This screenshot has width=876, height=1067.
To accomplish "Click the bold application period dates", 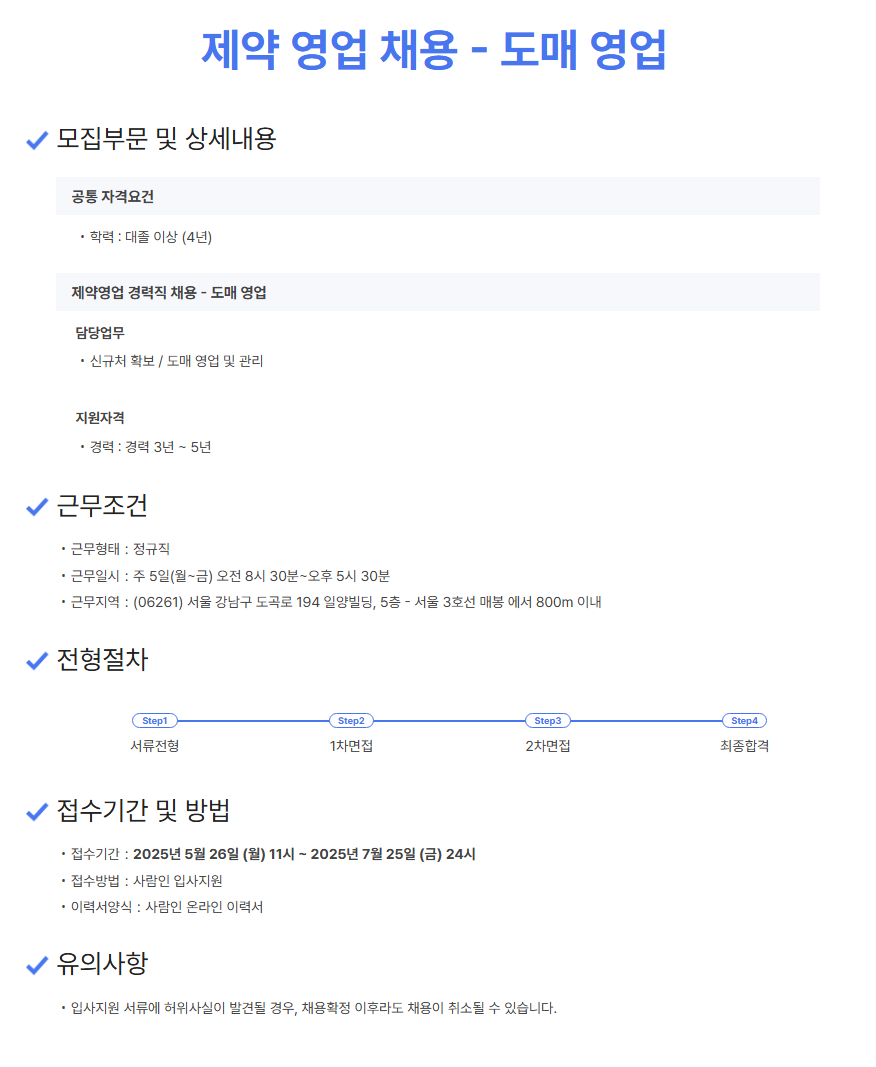I will pos(304,854).
